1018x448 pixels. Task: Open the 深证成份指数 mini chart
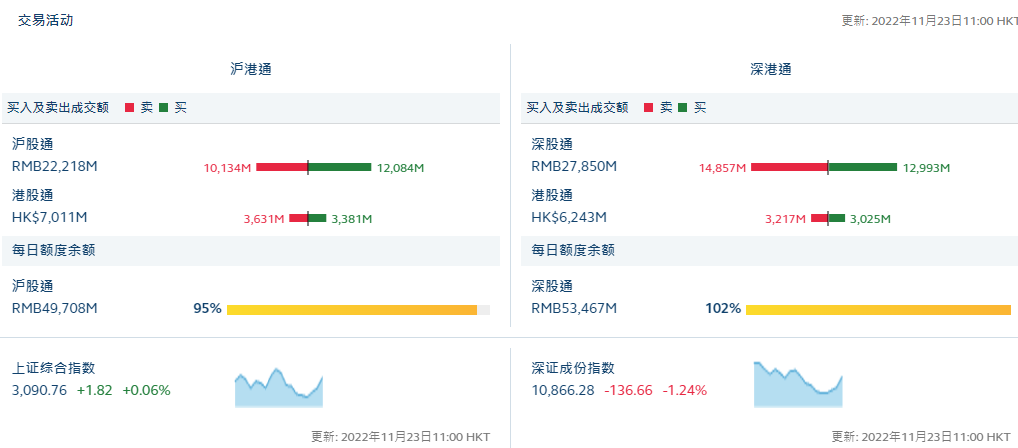[798, 385]
